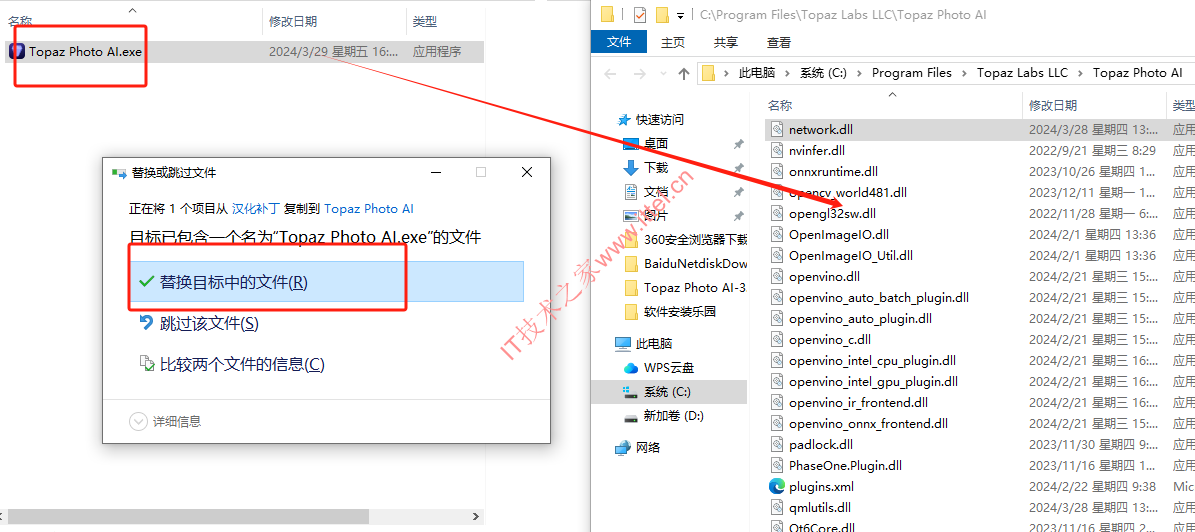Image resolution: width=1195 pixels, height=532 pixels.
Task: Open quick access toolbar customize dropdown
Action: point(680,14)
